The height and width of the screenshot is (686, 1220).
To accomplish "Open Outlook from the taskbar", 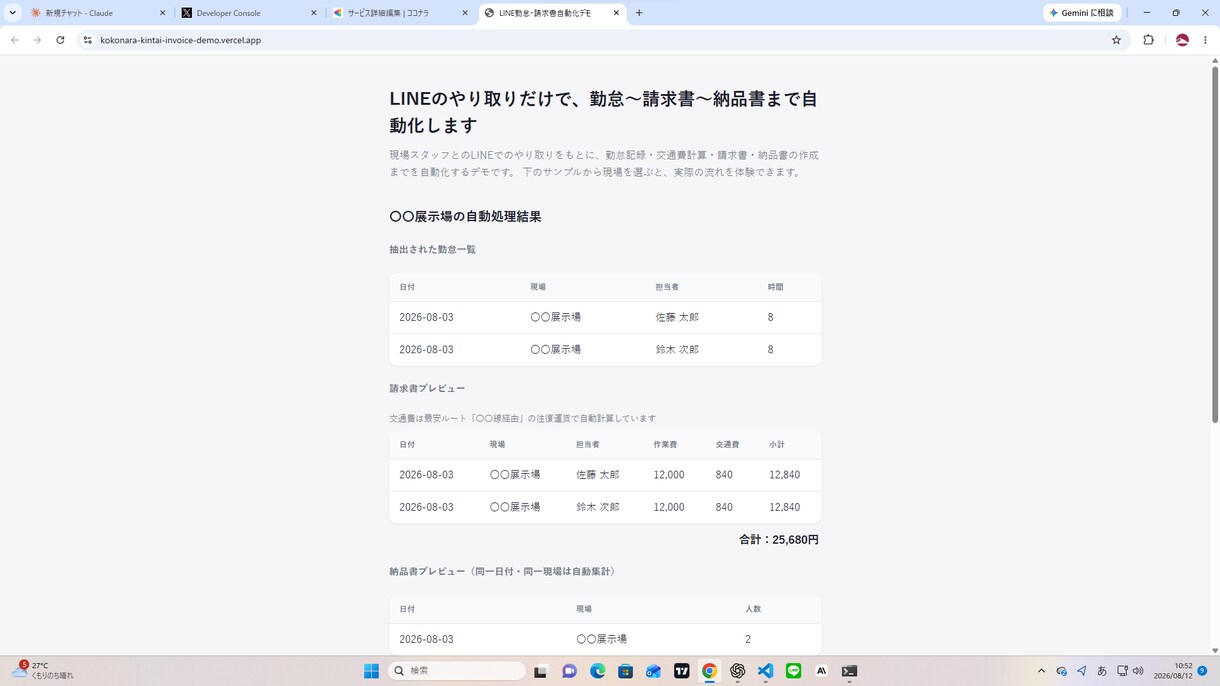I will click(653, 671).
